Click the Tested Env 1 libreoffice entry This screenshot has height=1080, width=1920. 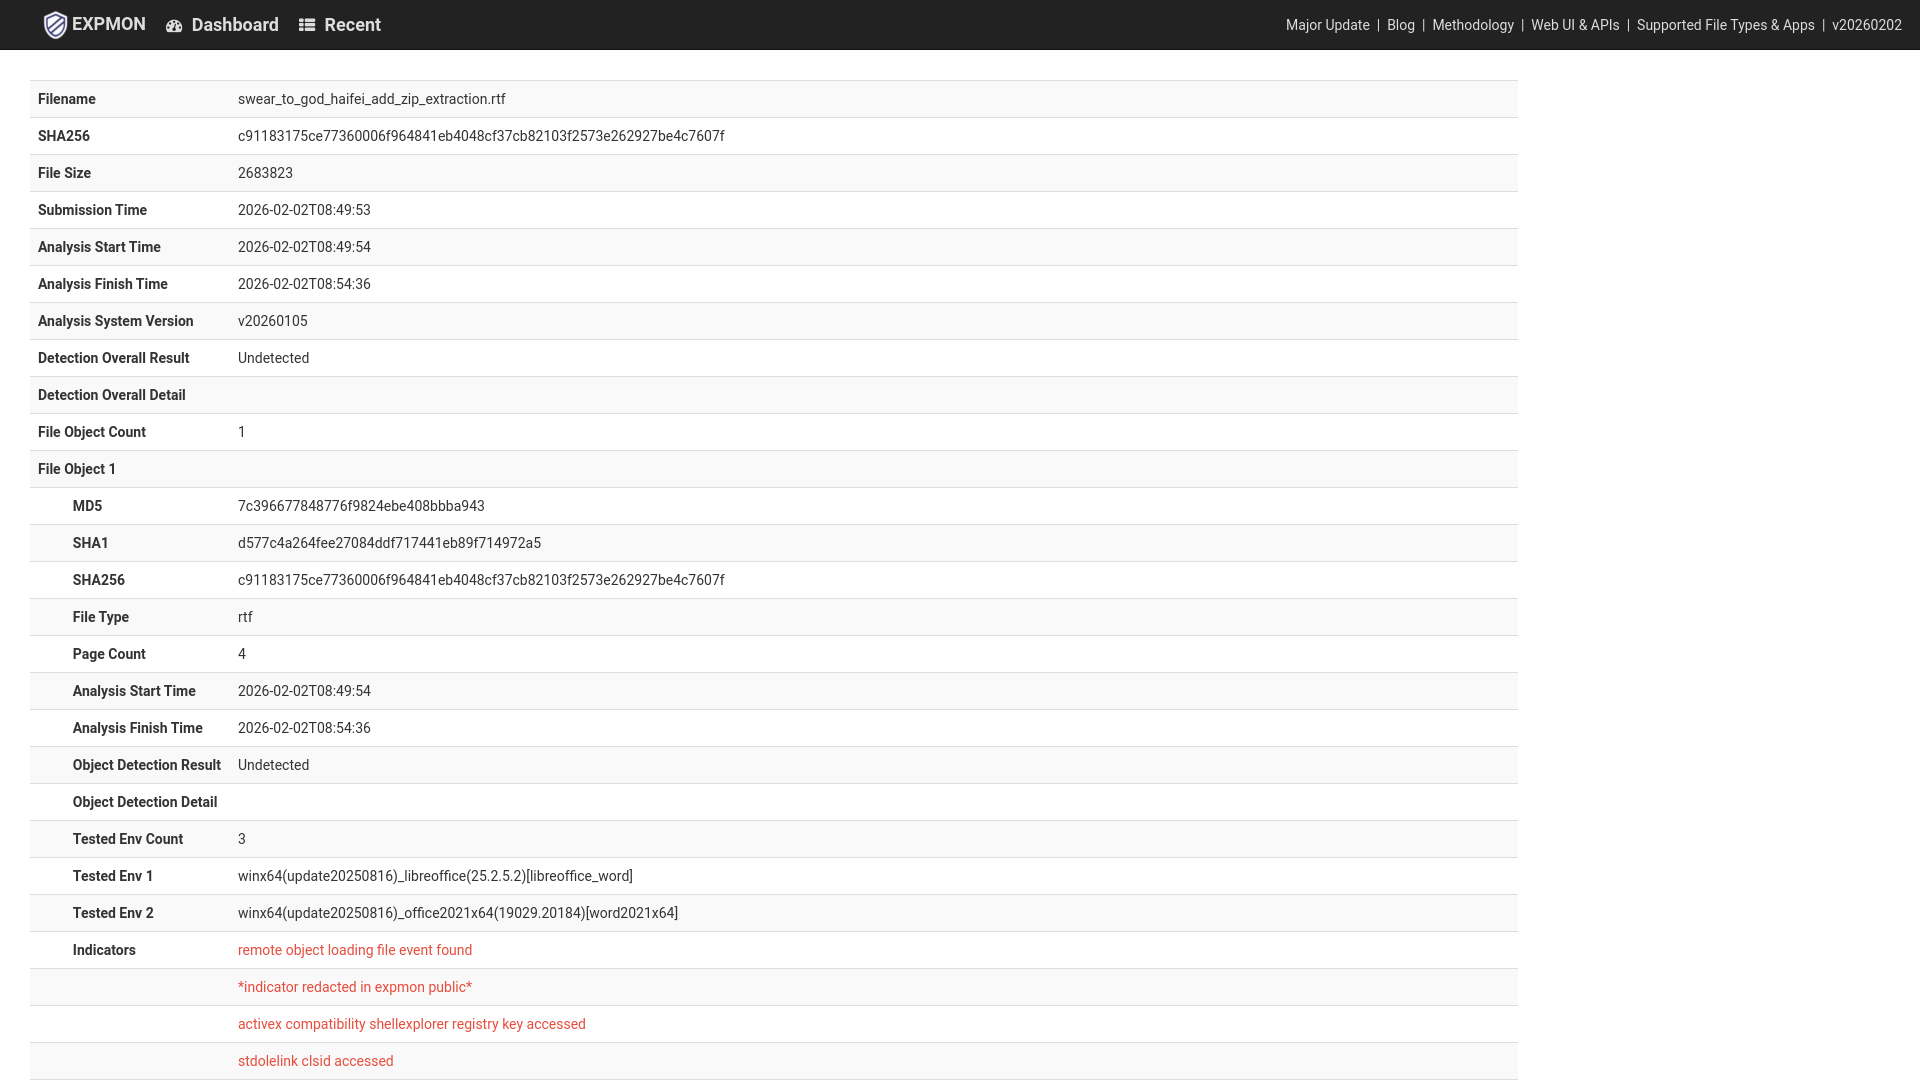coord(435,876)
